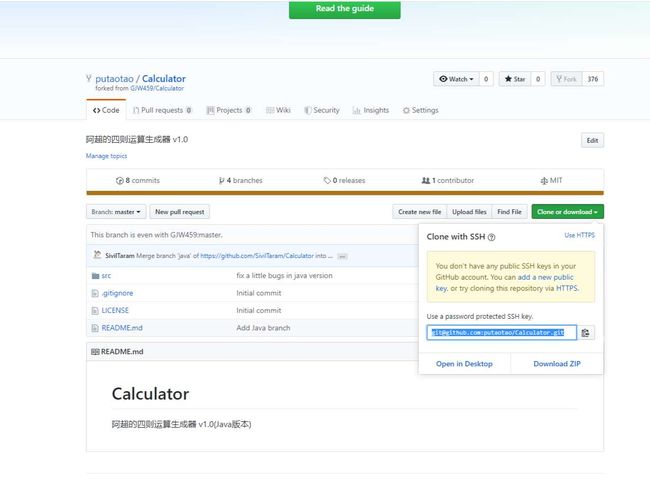Screen dimensions: 650x481
Task: Click Create new file
Action: [x=420, y=212]
